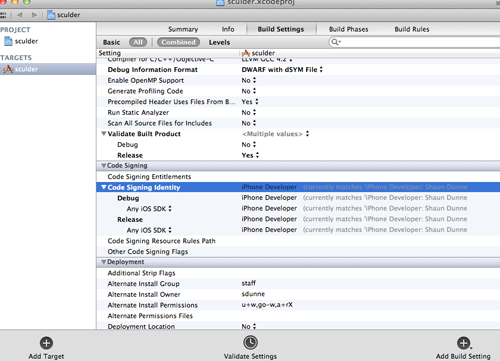Click the search magnifier icon
Screen dimensions: 500x361
pyautogui.click(x=335, y=42)
